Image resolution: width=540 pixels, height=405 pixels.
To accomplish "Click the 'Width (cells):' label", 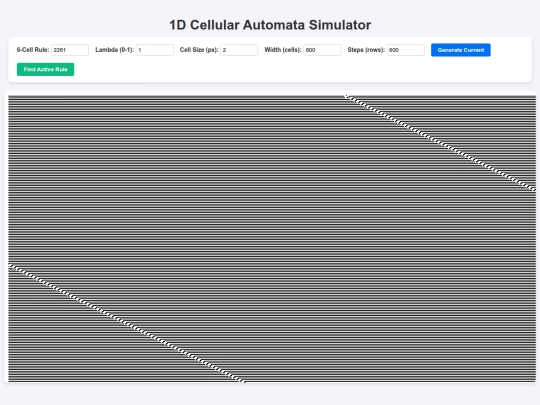I will 283,50.
